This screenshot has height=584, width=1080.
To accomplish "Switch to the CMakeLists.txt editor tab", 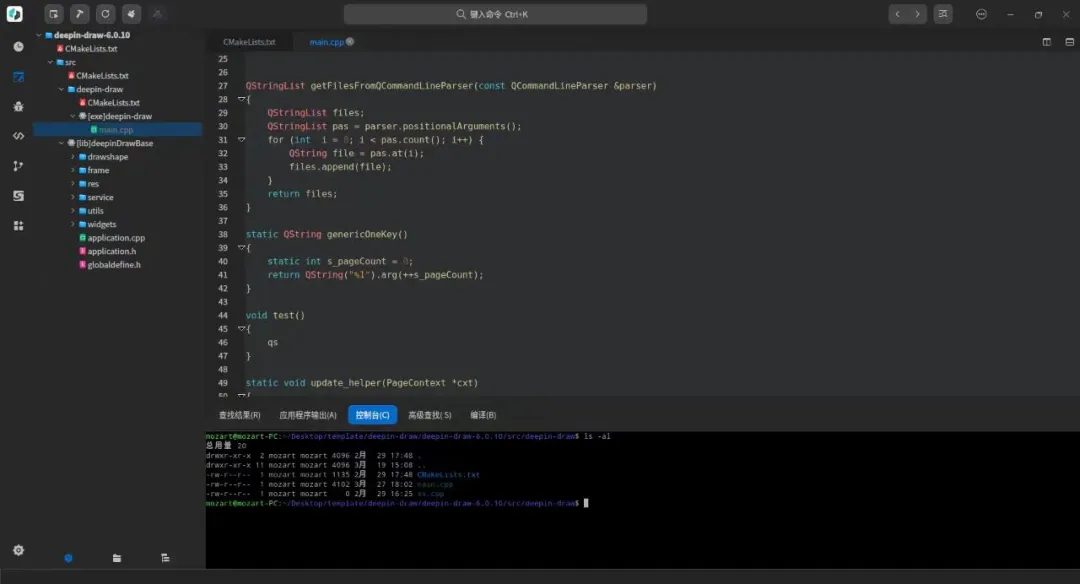I will point(249,42).
